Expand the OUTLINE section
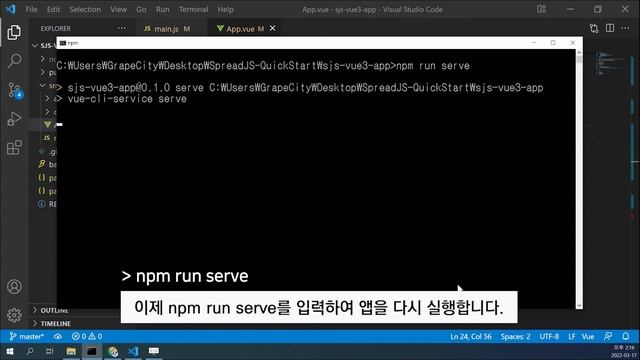The width and height of the screenshot is (640, 360). pos(51,310)
